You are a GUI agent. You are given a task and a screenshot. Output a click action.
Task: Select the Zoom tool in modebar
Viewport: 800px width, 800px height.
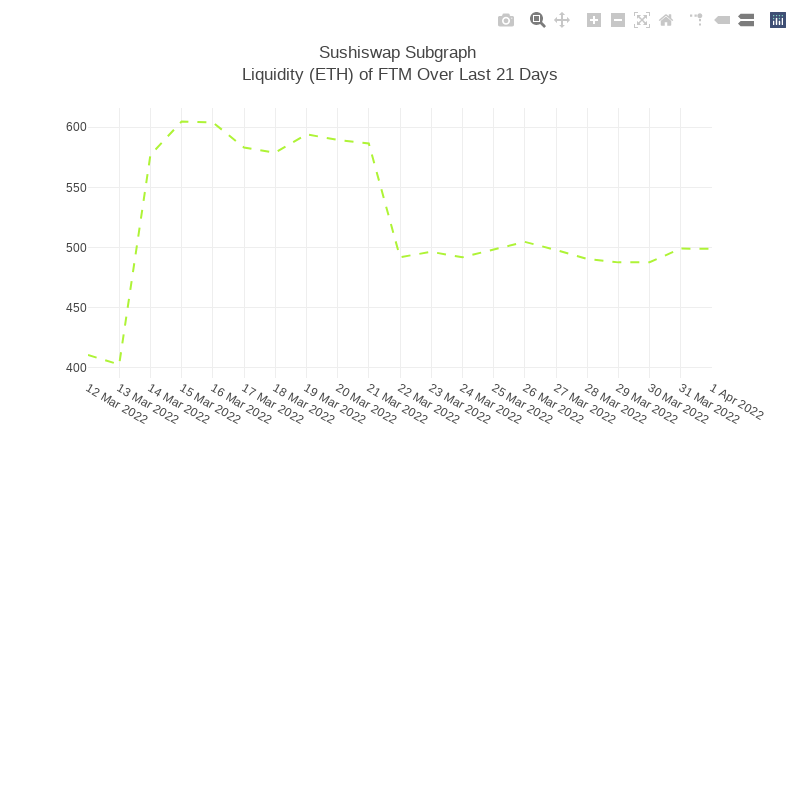point(537,20)
